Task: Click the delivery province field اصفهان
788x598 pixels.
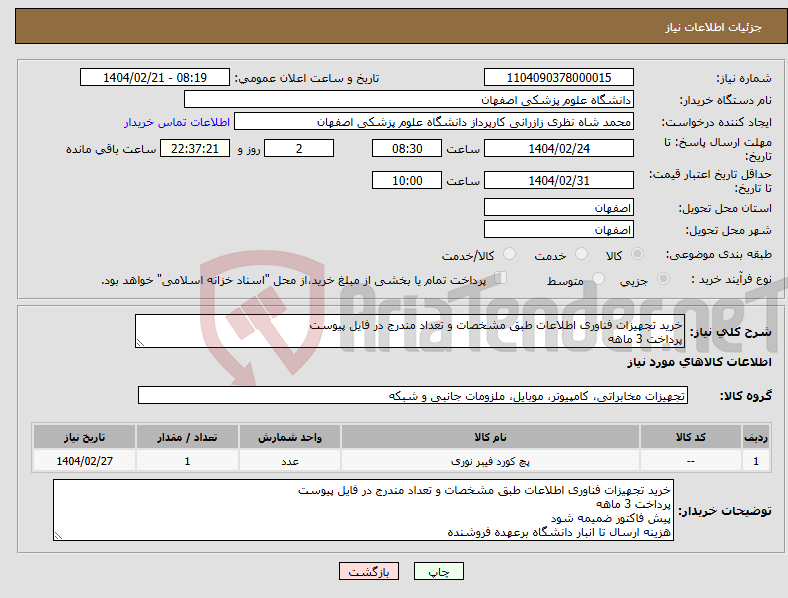Action: (559, 207)
